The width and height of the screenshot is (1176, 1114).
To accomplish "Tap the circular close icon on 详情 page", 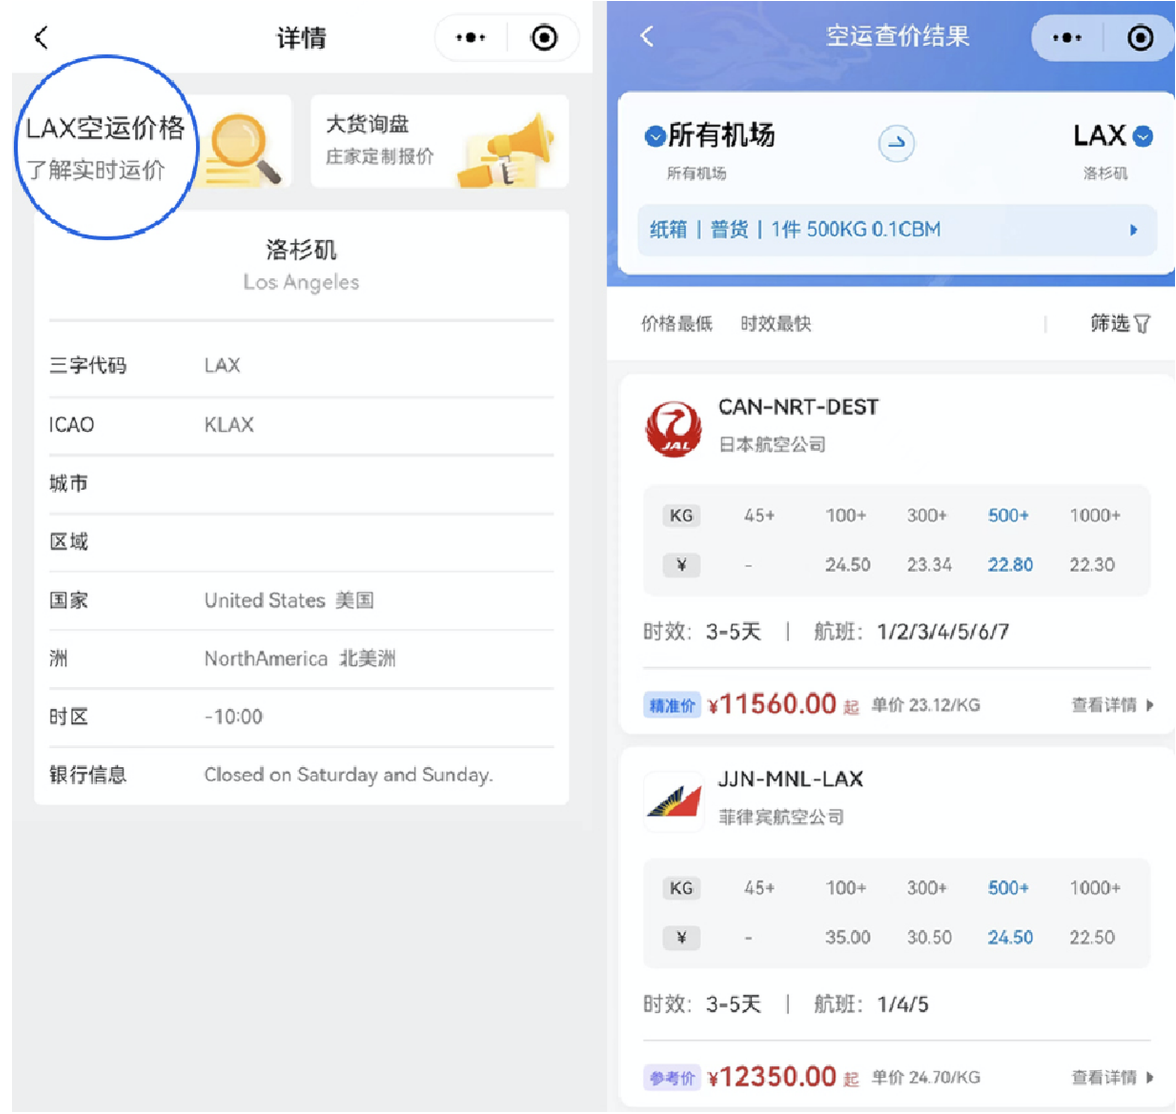I will (x=544, y=38).
